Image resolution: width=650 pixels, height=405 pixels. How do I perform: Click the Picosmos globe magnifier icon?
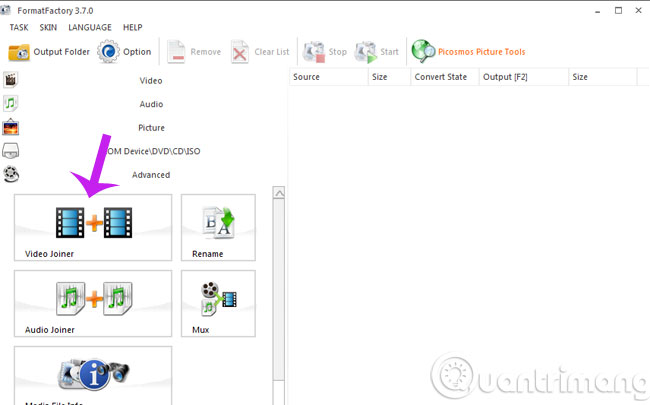423,51
